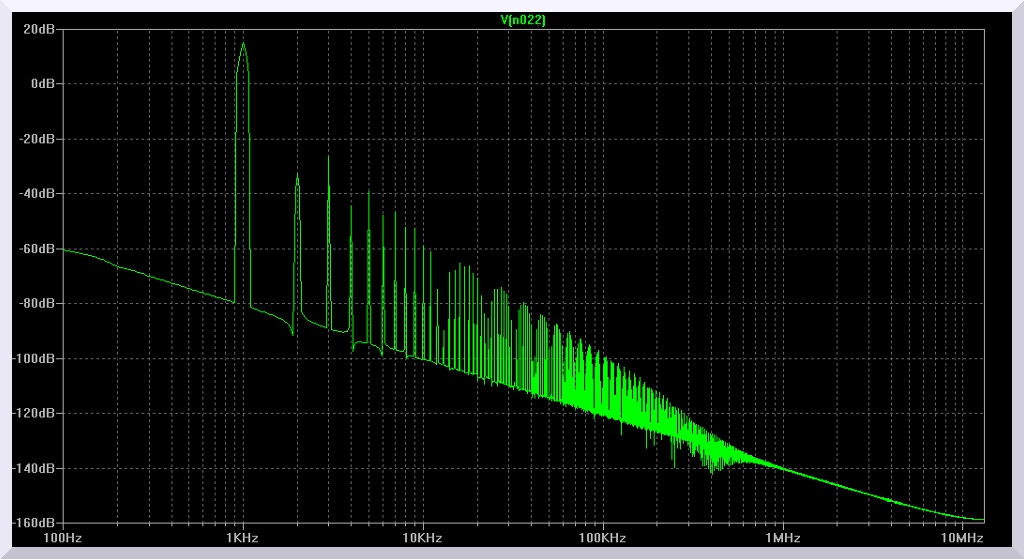
Task: Click the -60dB vertical axis label
Action: tap(38, 249)
